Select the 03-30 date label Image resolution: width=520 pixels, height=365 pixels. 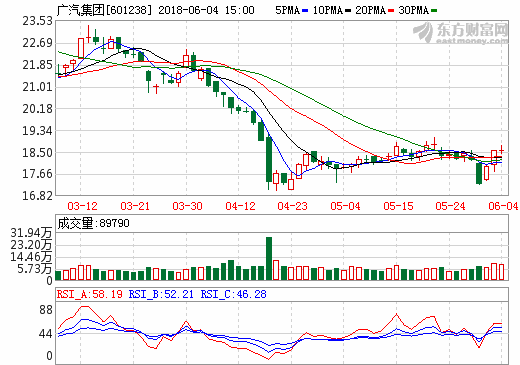187,206
